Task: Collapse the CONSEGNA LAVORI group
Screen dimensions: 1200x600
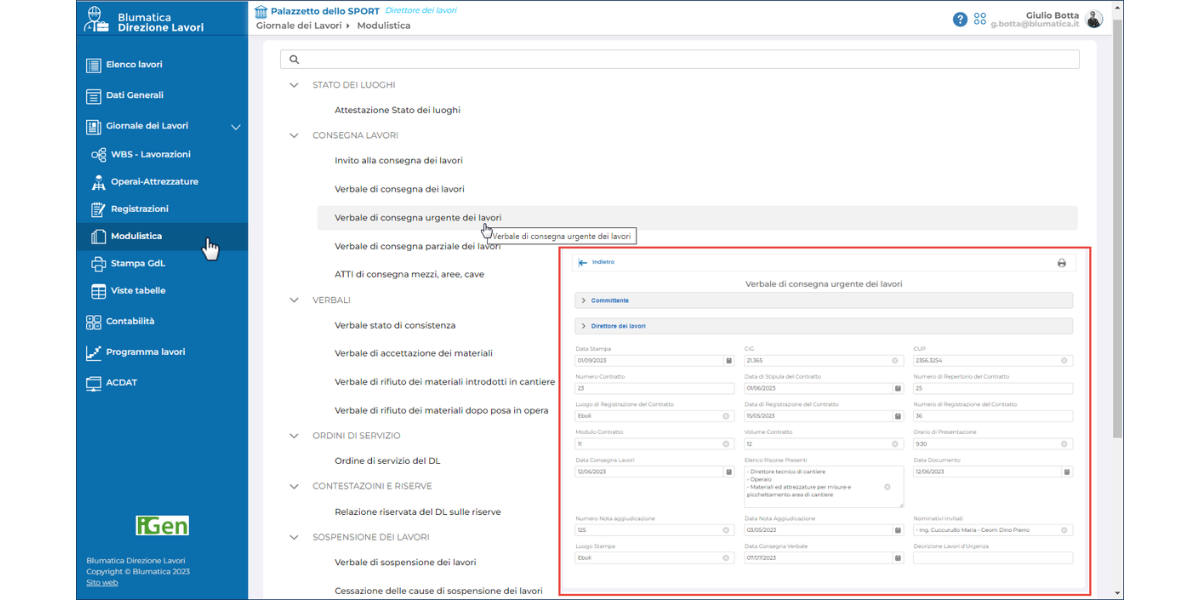Action: pos(294,135)
